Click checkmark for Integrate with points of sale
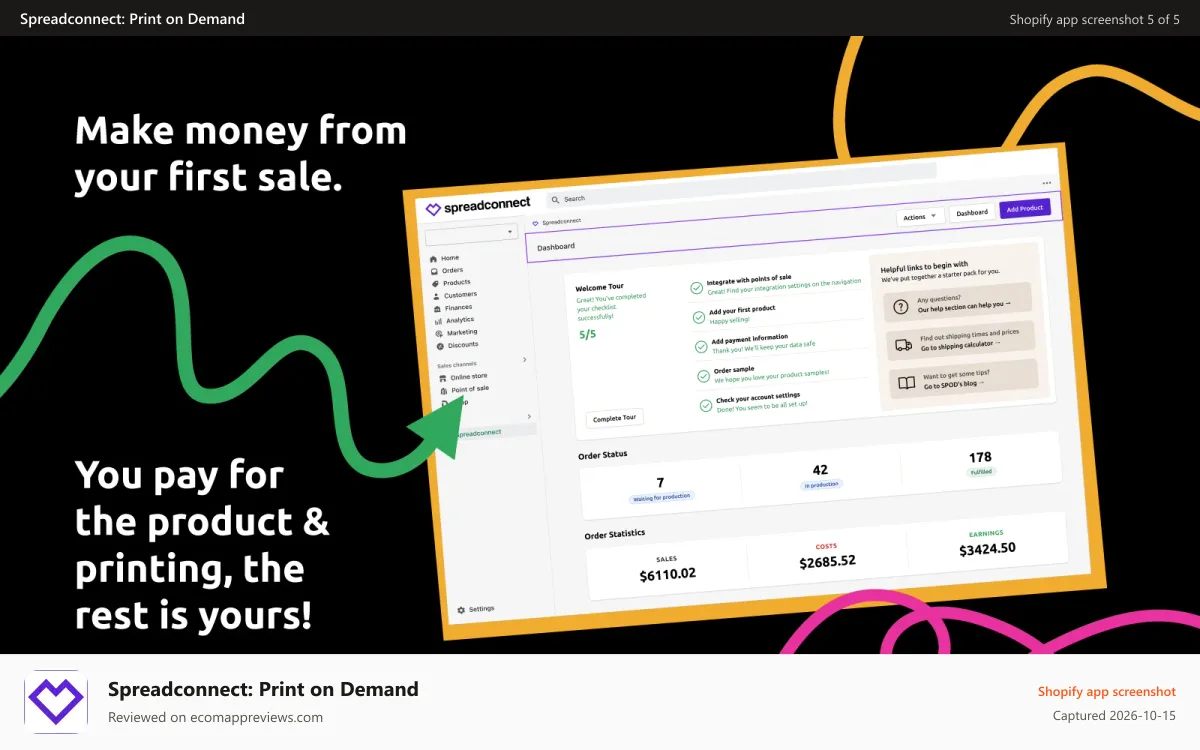This screenshot has width=1200, height=750. [x=696, y=288]
